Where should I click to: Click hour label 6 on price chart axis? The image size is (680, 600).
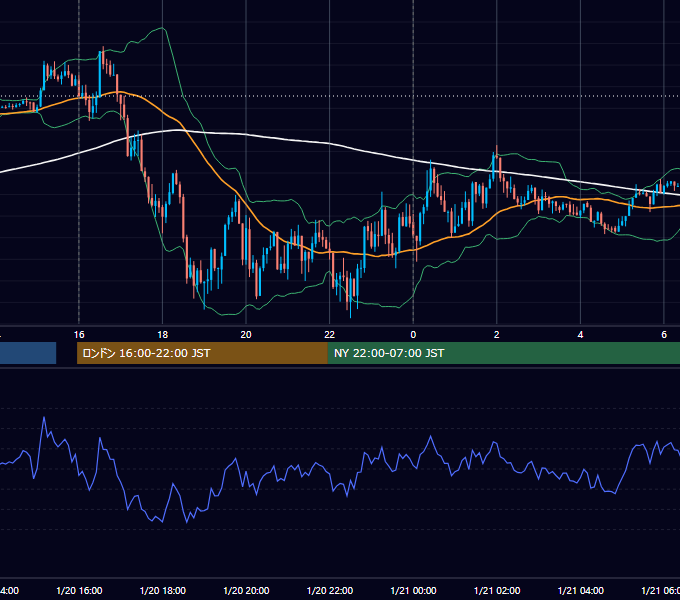[664, 335]
